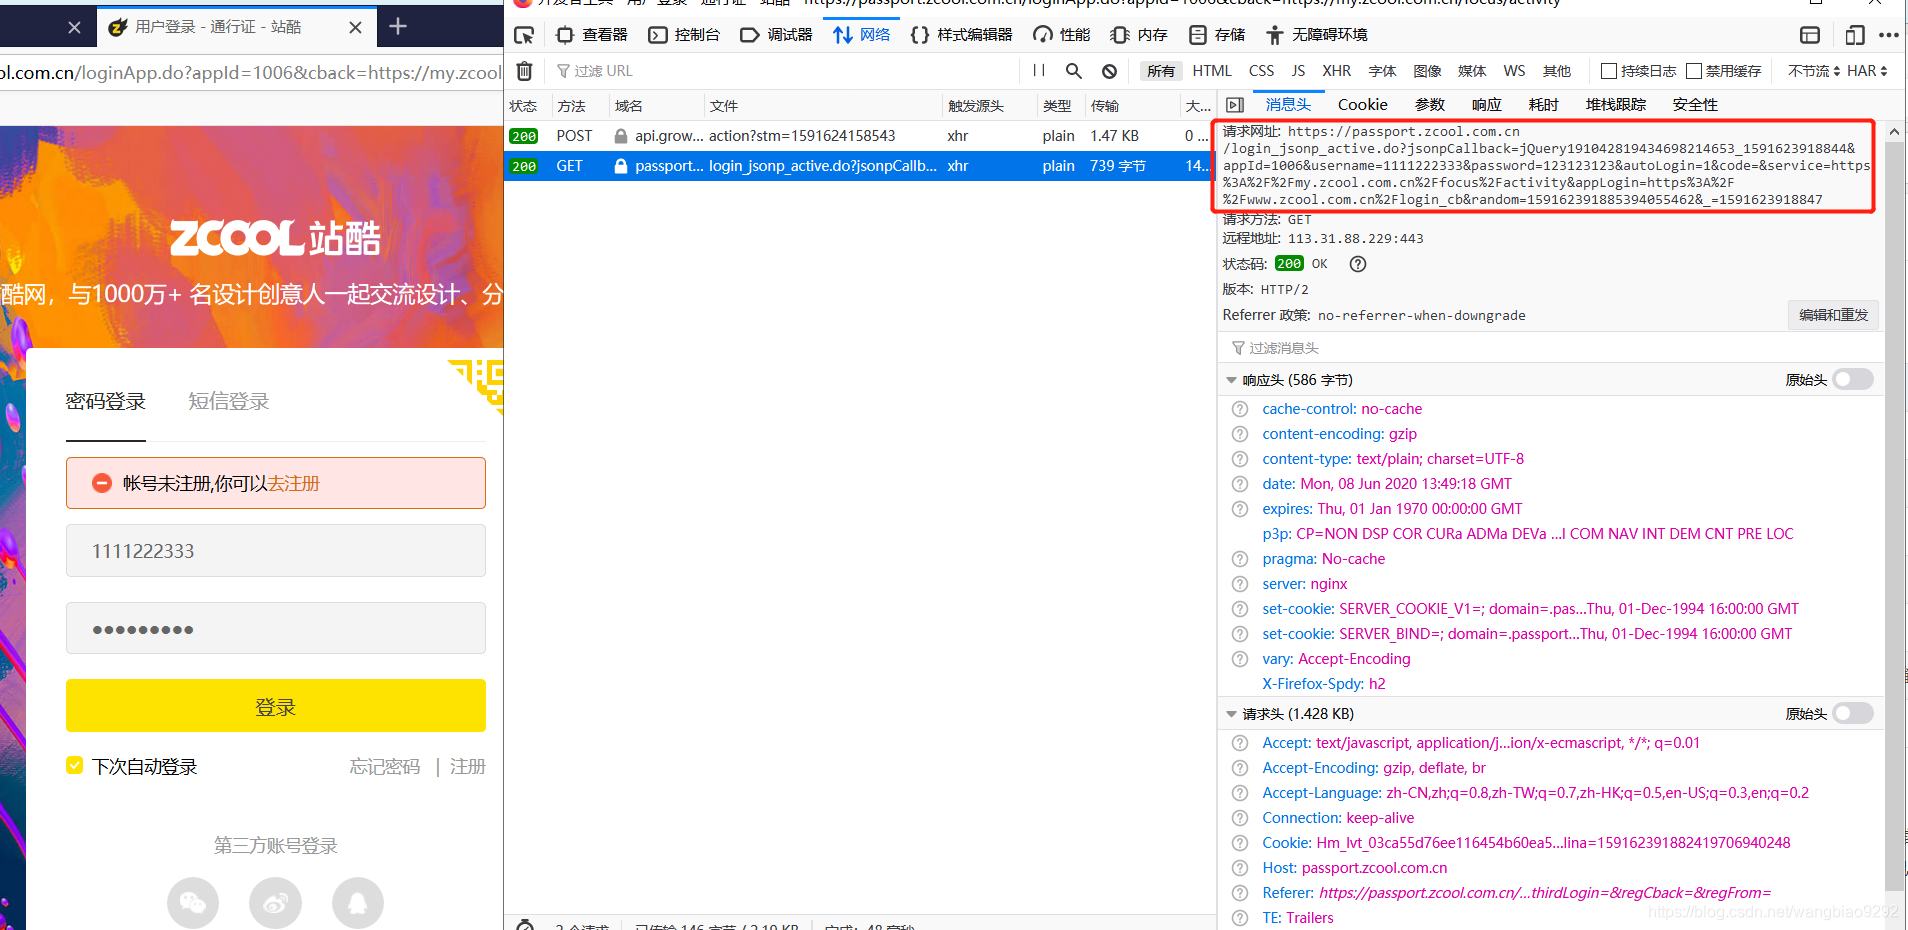The height and width of the screenshot is (930, 1908).
Task: Clear network requests with trash icon
Action: click(x=524, y=71)
